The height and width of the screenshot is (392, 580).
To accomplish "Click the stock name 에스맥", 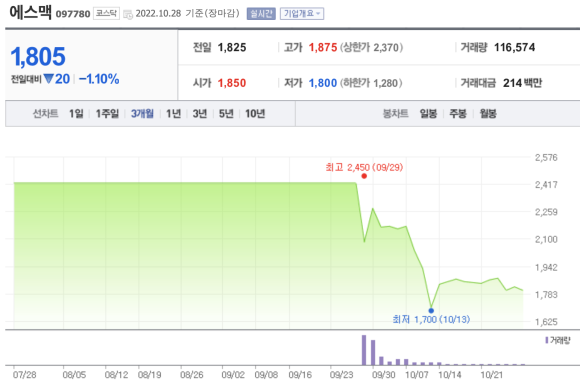I will (x=31, y=12).
